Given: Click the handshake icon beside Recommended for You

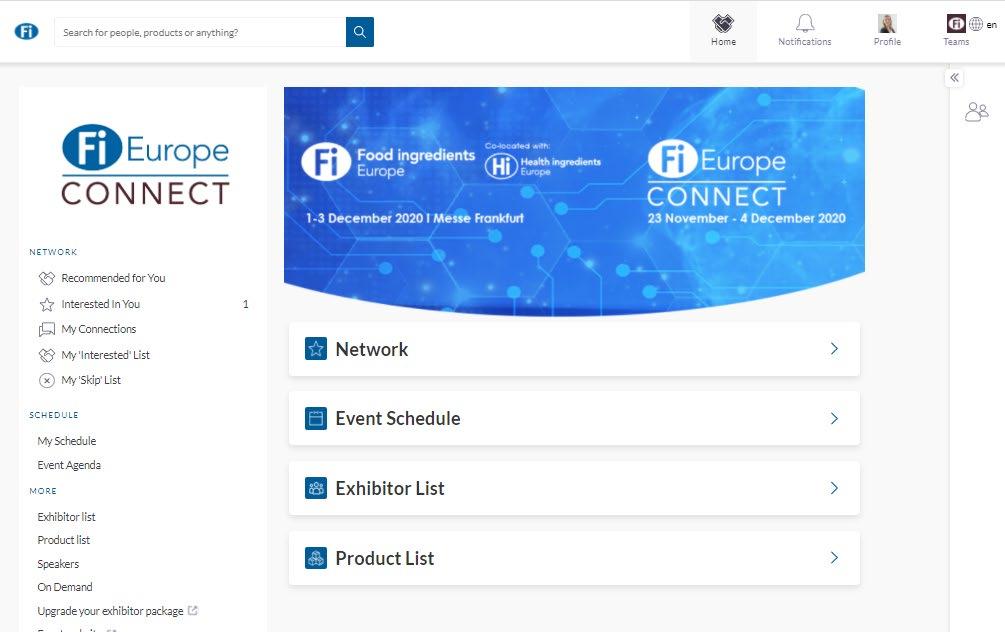Looking at the screenshot, I should [x=47, y=278].
